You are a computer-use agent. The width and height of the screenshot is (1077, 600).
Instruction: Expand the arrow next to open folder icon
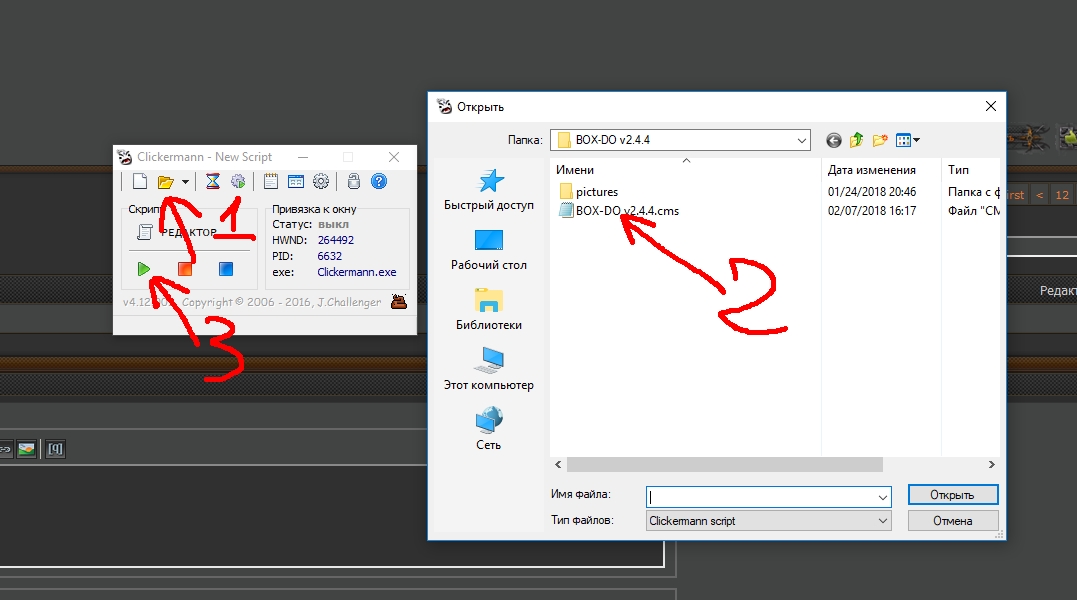(186, 182)
